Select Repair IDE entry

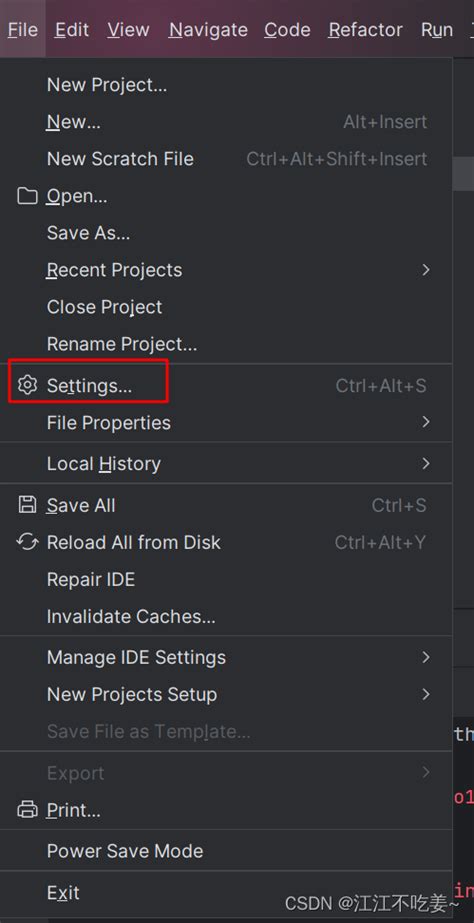pos(226,579)
